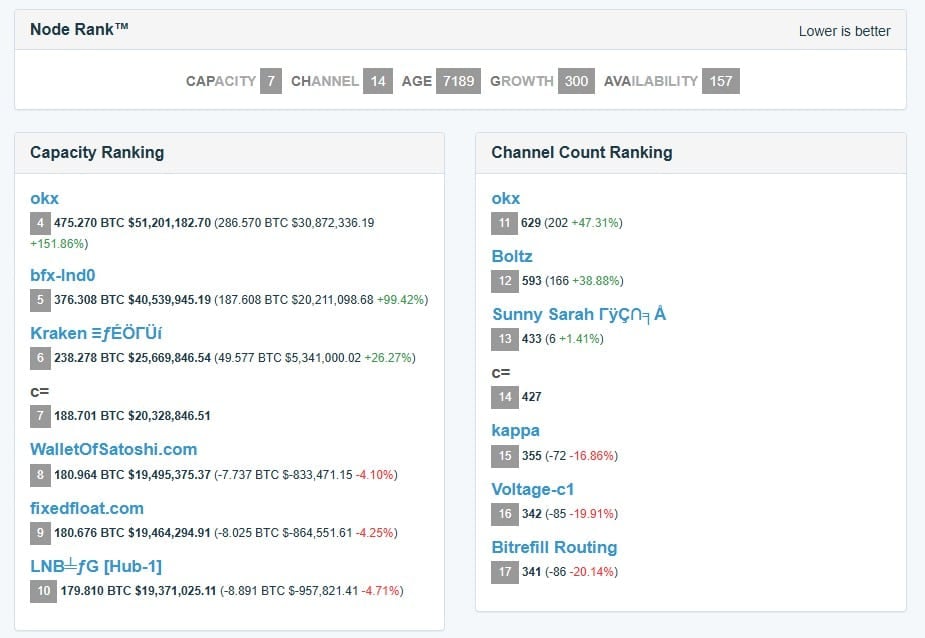Click rank badge 17 beside Bitrefill Routing channels
925x638 pixels.
[x=505, y=572]
